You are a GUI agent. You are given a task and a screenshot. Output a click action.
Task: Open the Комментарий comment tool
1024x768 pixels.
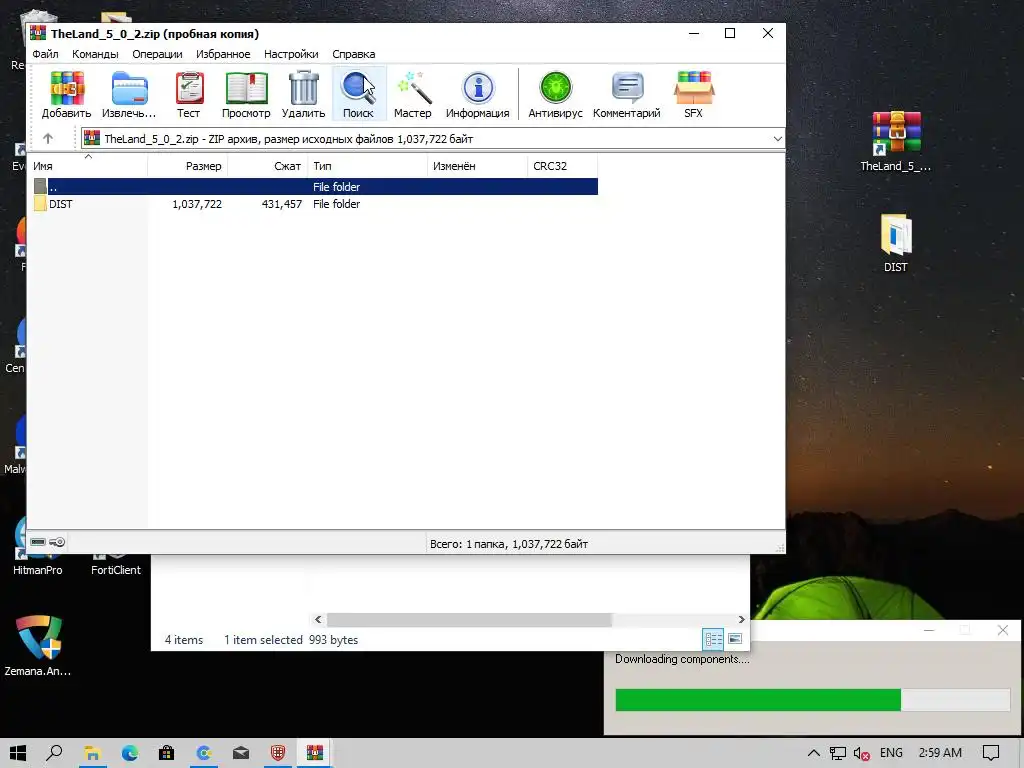tap(627, 94)
